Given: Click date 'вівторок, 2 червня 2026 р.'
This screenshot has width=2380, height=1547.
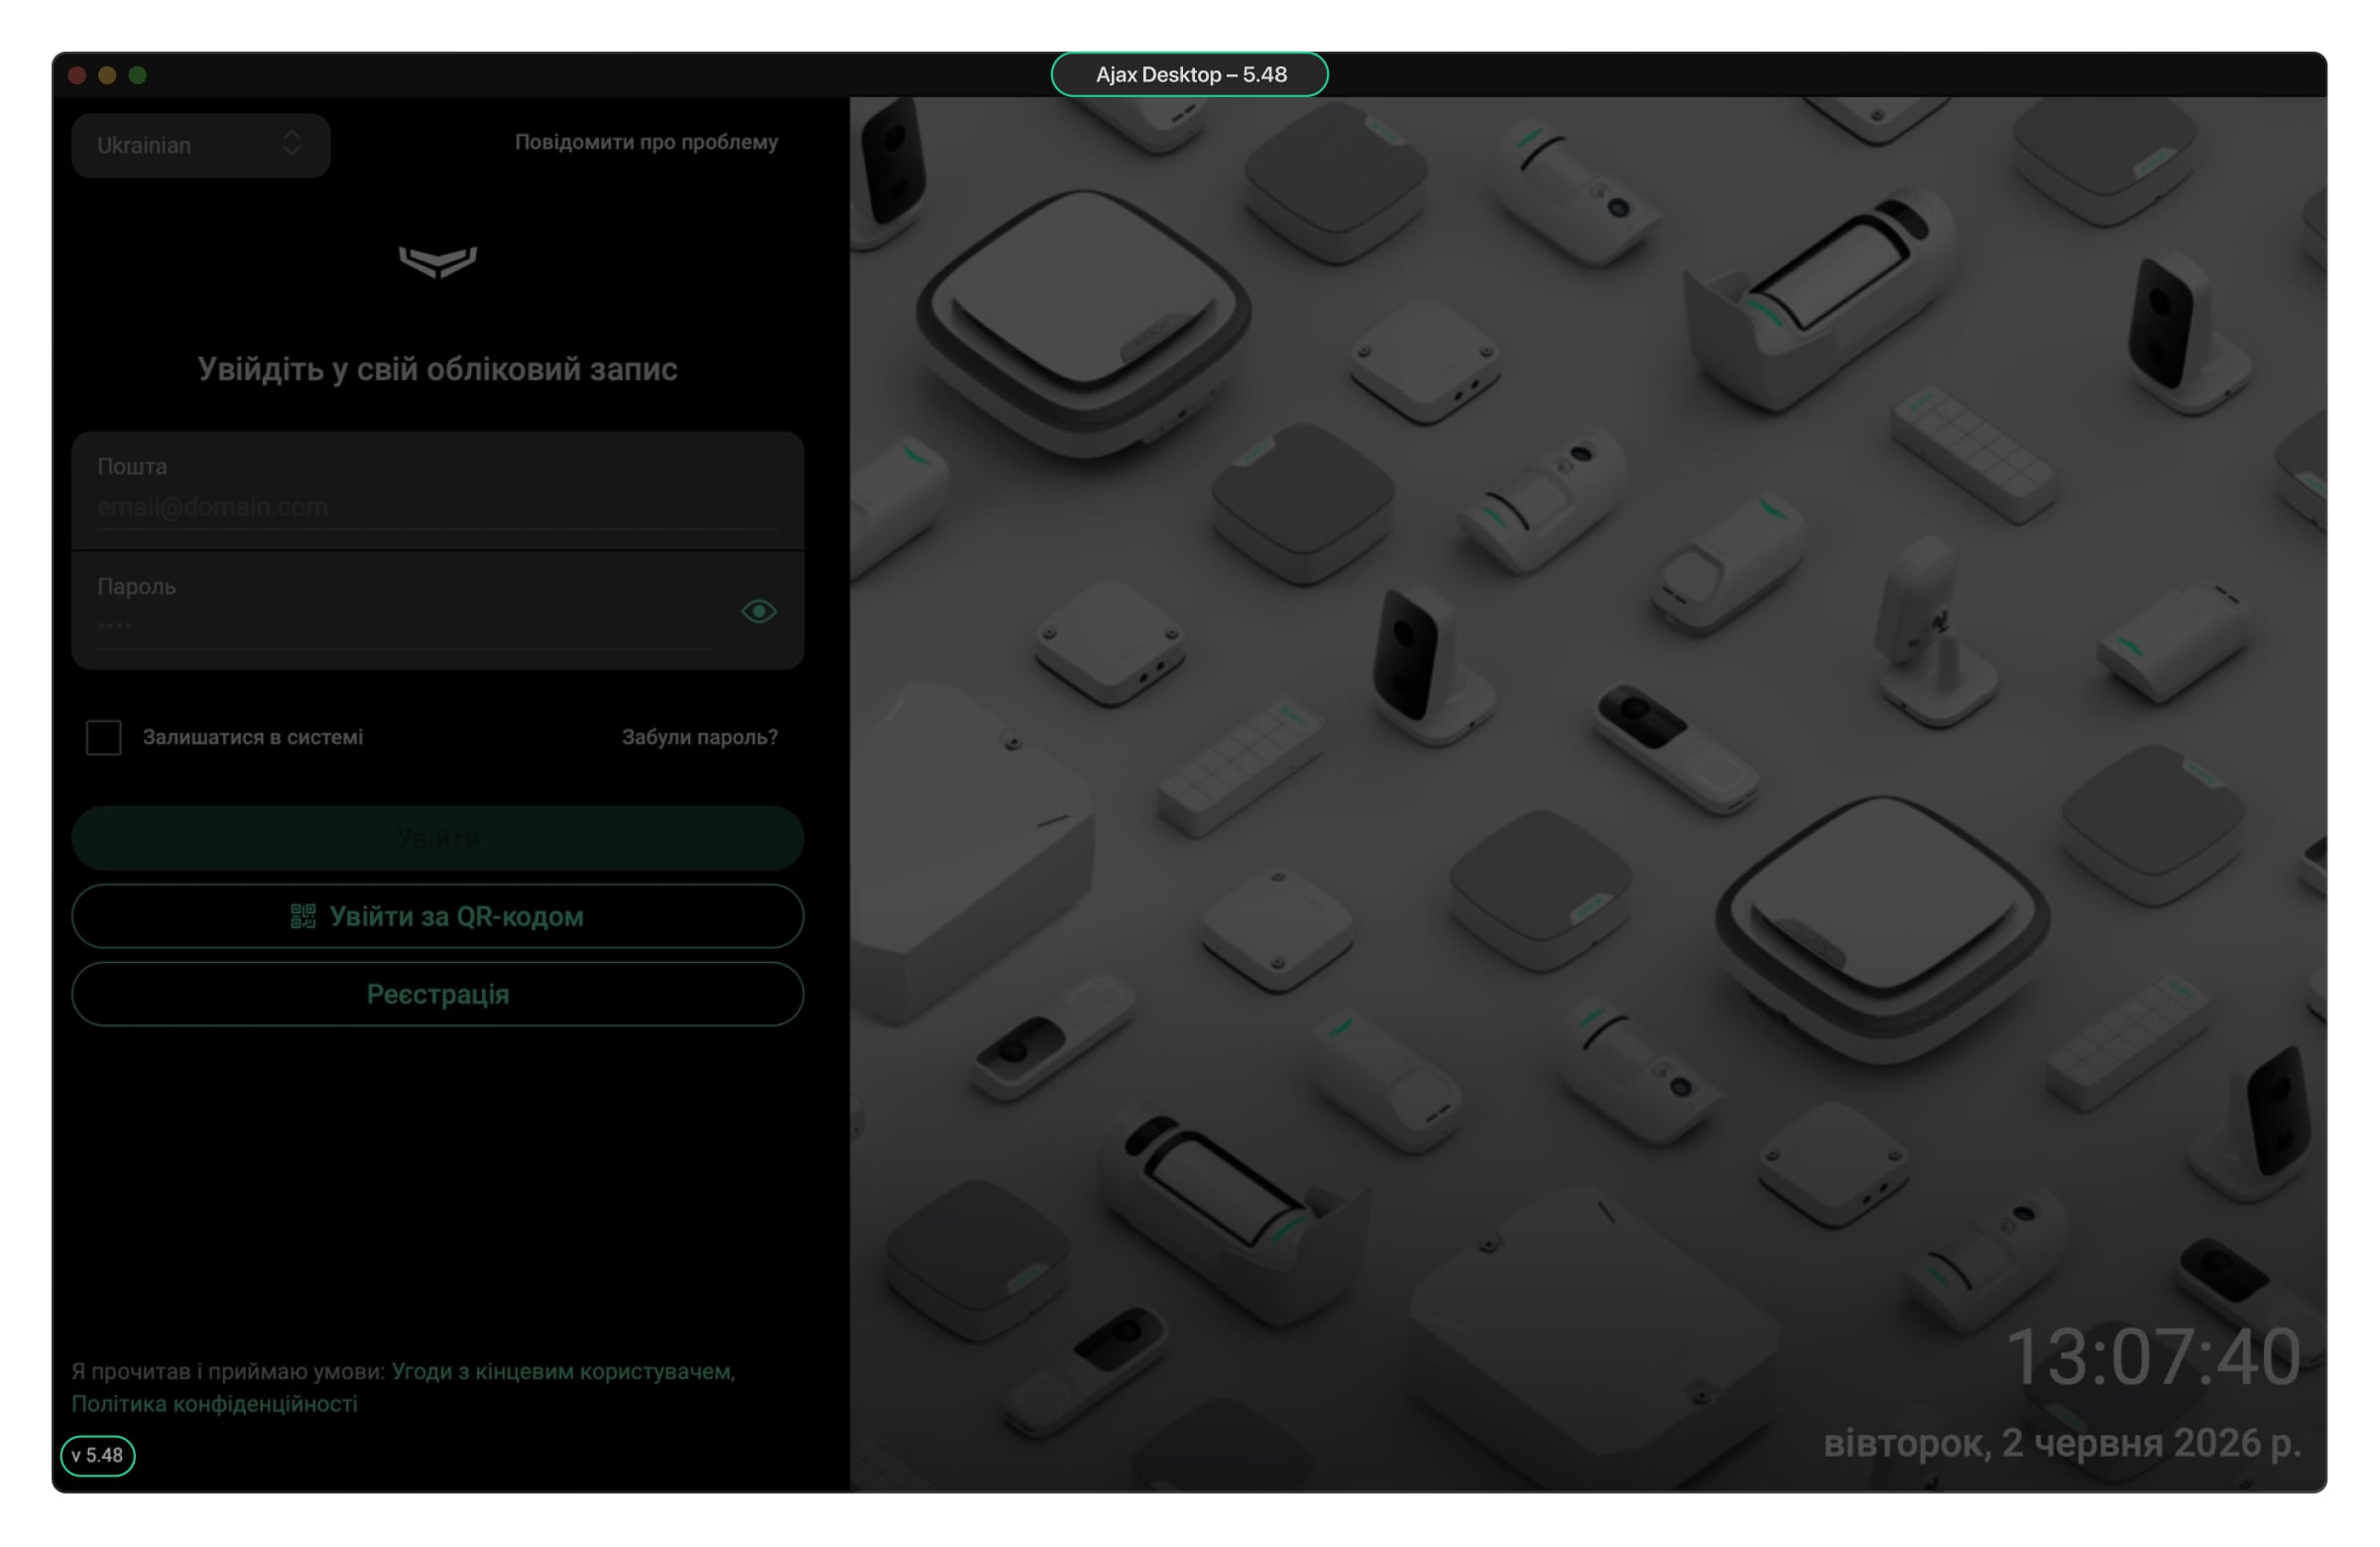Looking at the screenshot, I should click(x=2063, y=1444).
